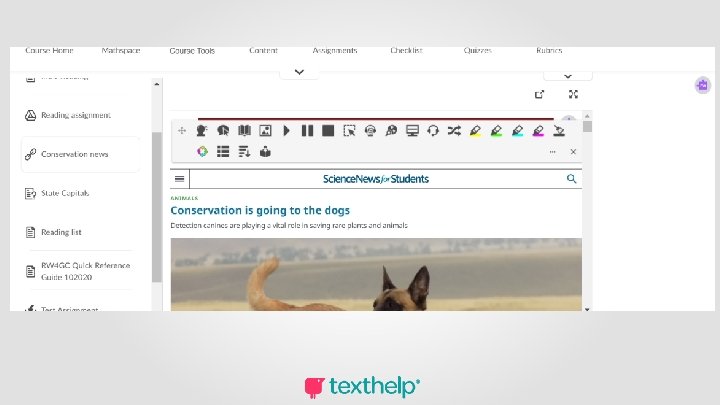Open the Screen Masking monitor tool
Viewport: 720px width, 405px height.
point(412,131)
